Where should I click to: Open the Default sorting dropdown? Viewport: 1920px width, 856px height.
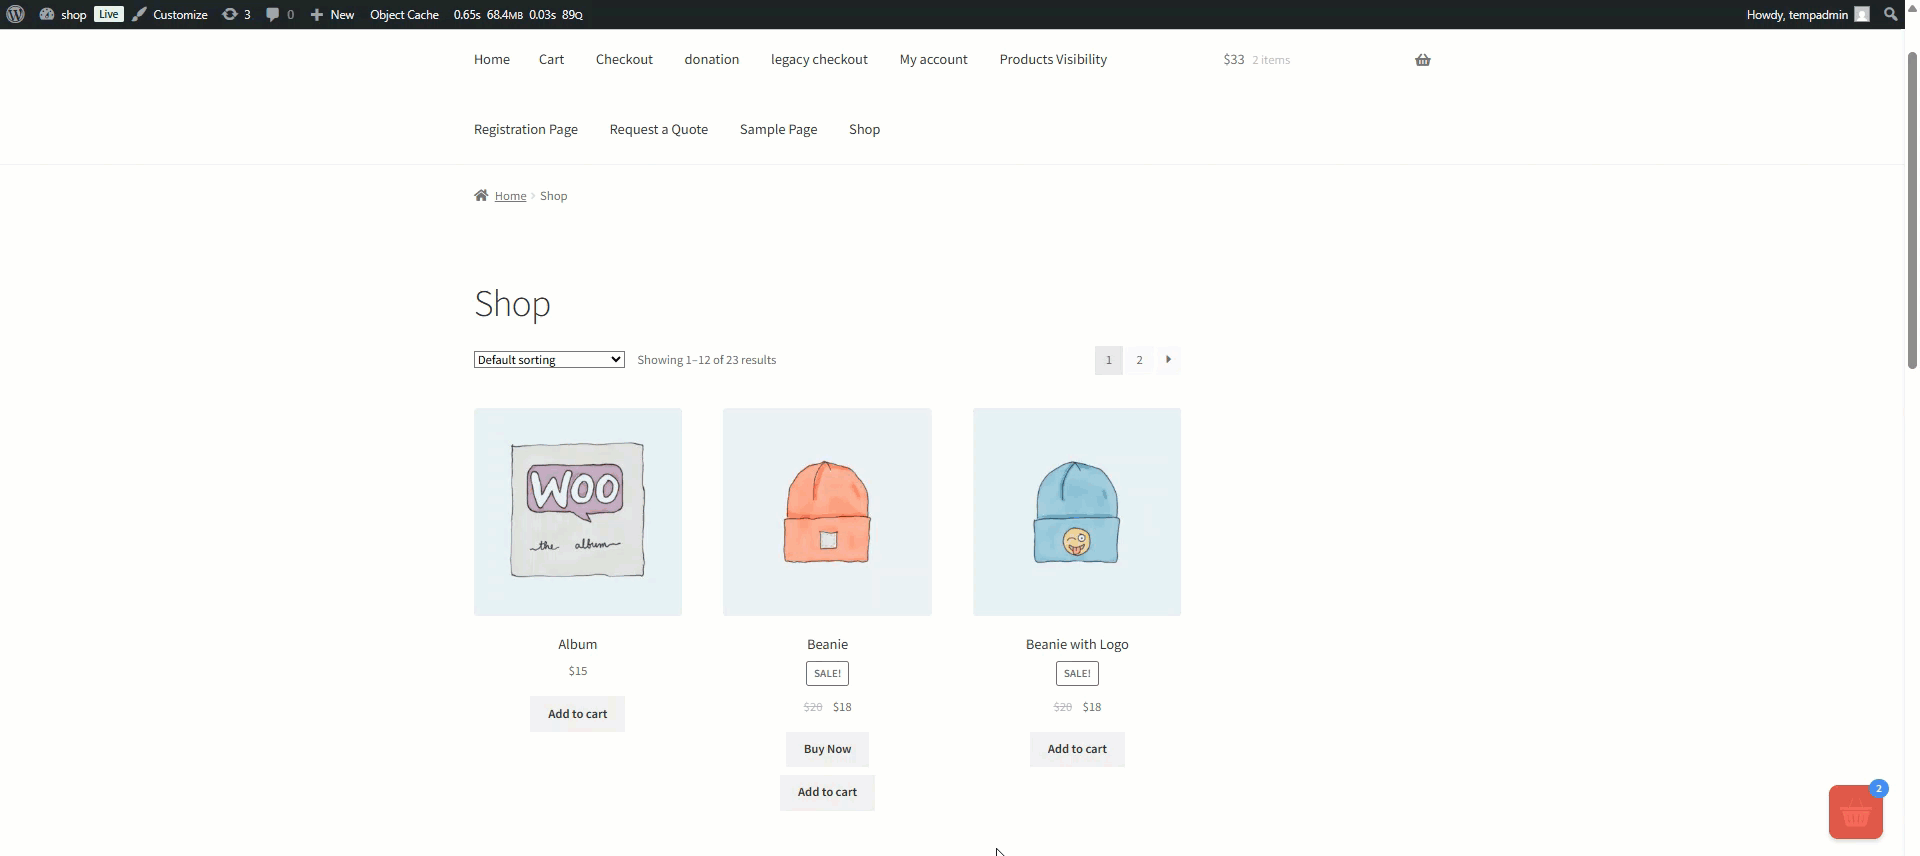549,360
